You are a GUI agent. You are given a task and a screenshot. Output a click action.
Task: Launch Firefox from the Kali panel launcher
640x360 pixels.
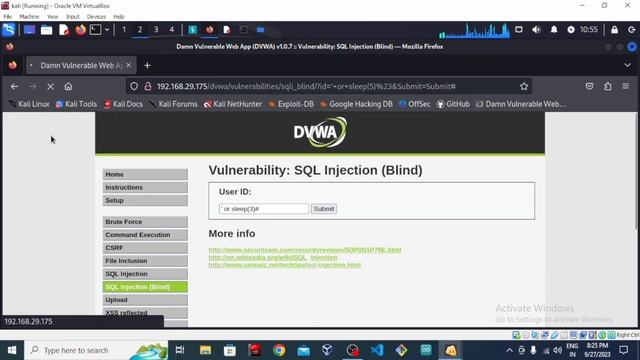pyautogui.click(x=80, y=30)
